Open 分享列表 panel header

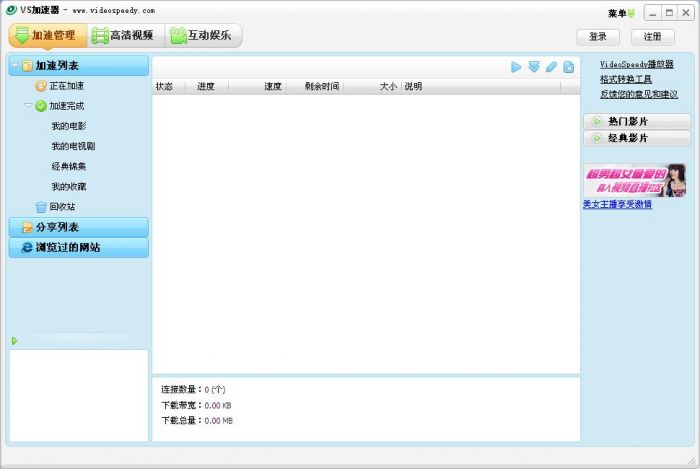[79, 227]
